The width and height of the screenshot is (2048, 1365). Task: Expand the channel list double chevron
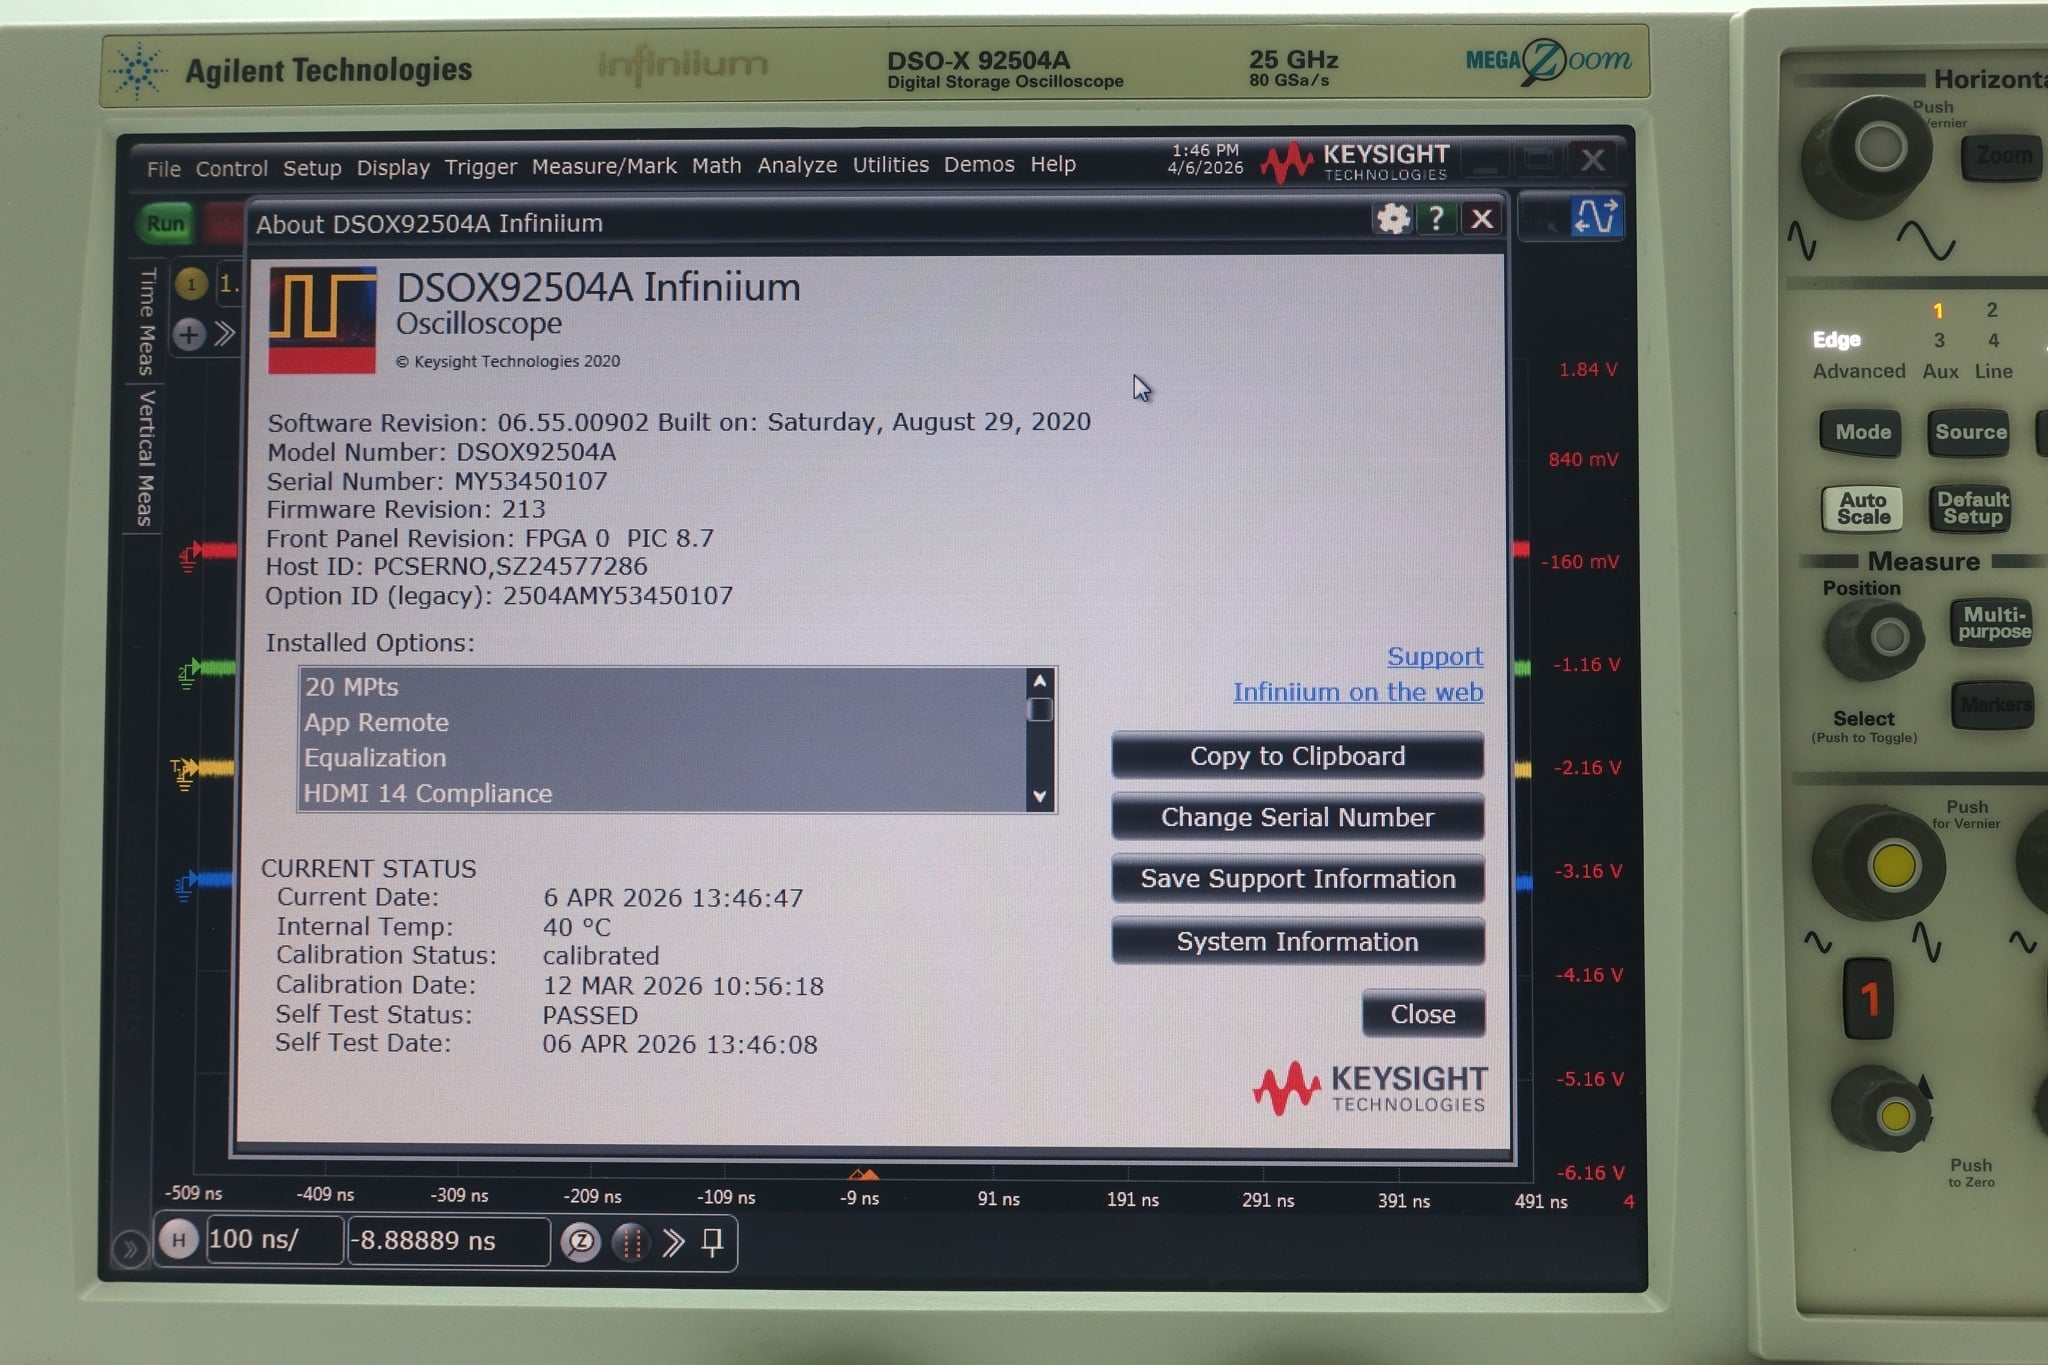(225, 333)
